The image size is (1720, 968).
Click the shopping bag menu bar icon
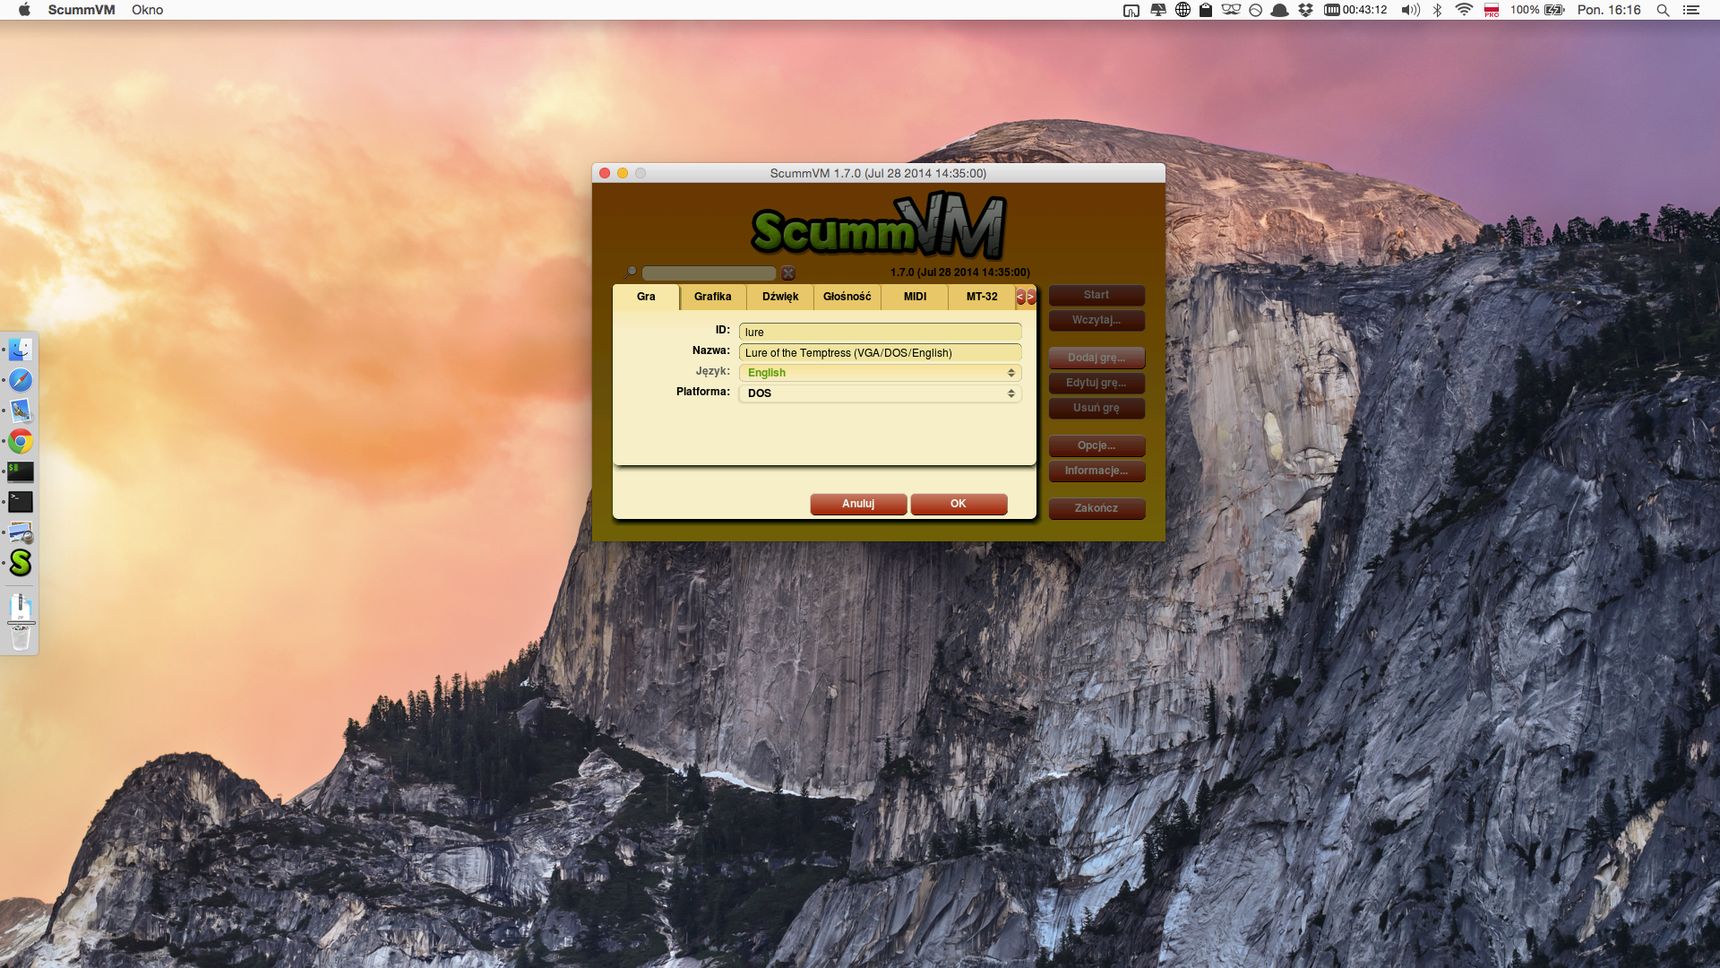pos(1206,10)
